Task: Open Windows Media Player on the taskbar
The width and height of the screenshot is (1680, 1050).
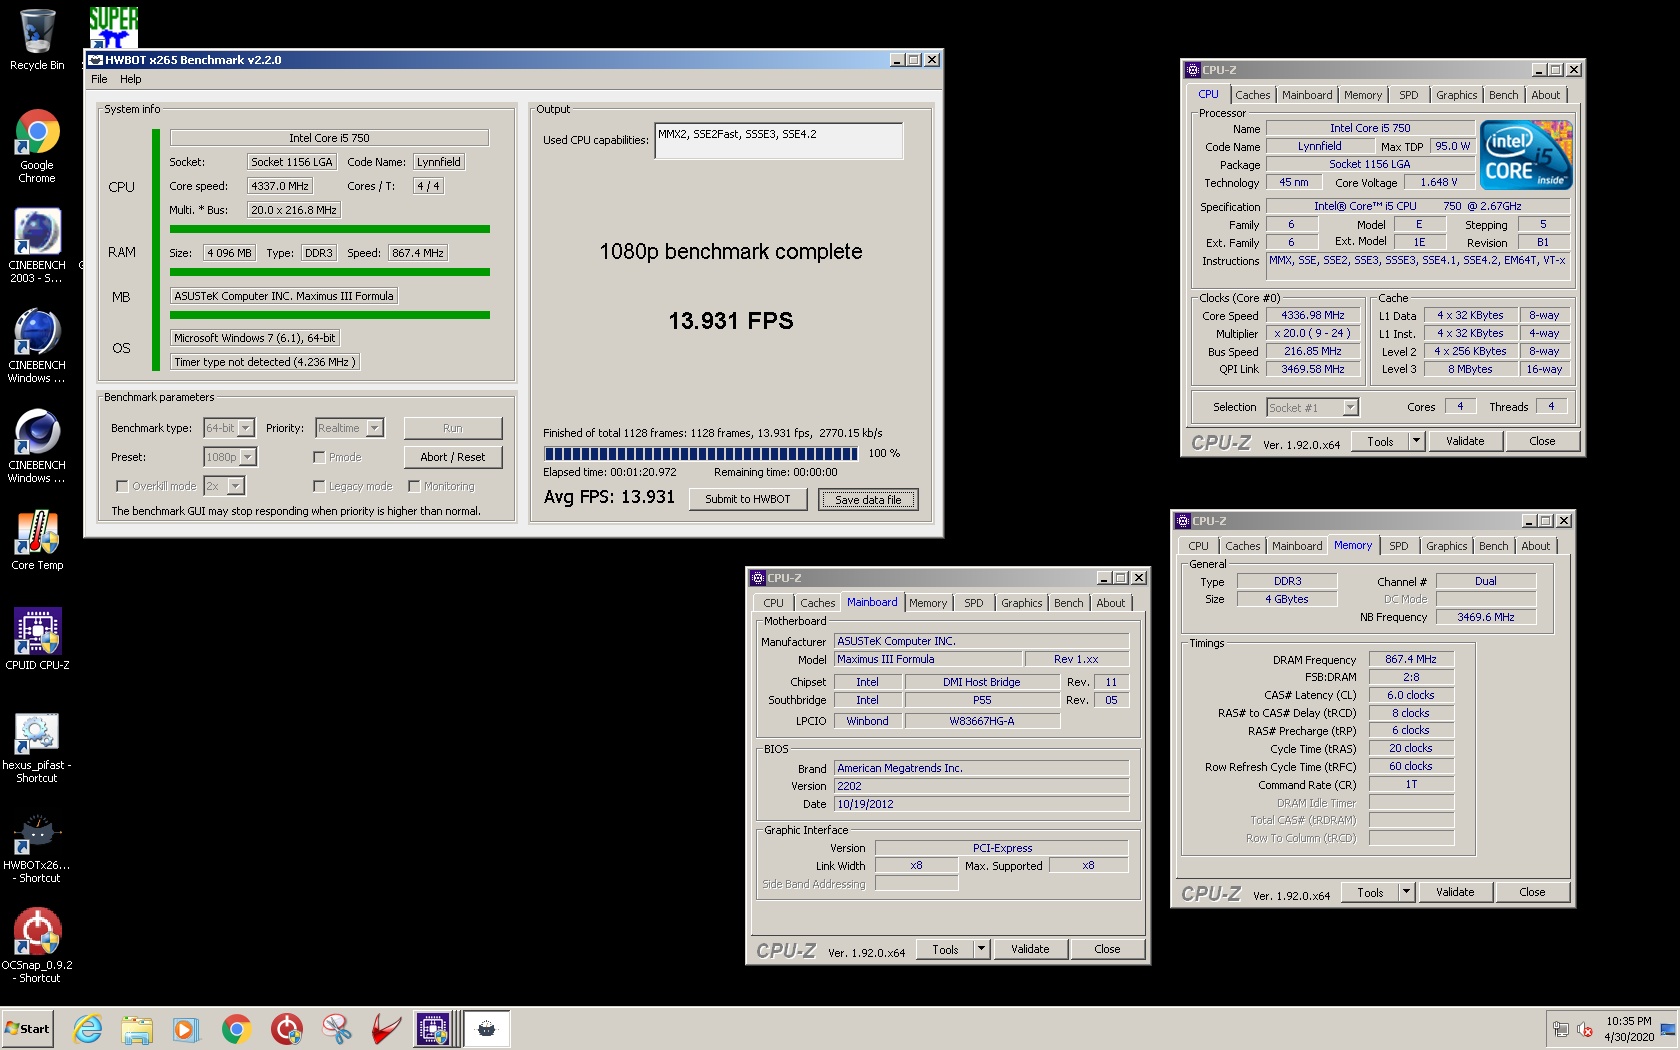Action: coord(186,1029)
